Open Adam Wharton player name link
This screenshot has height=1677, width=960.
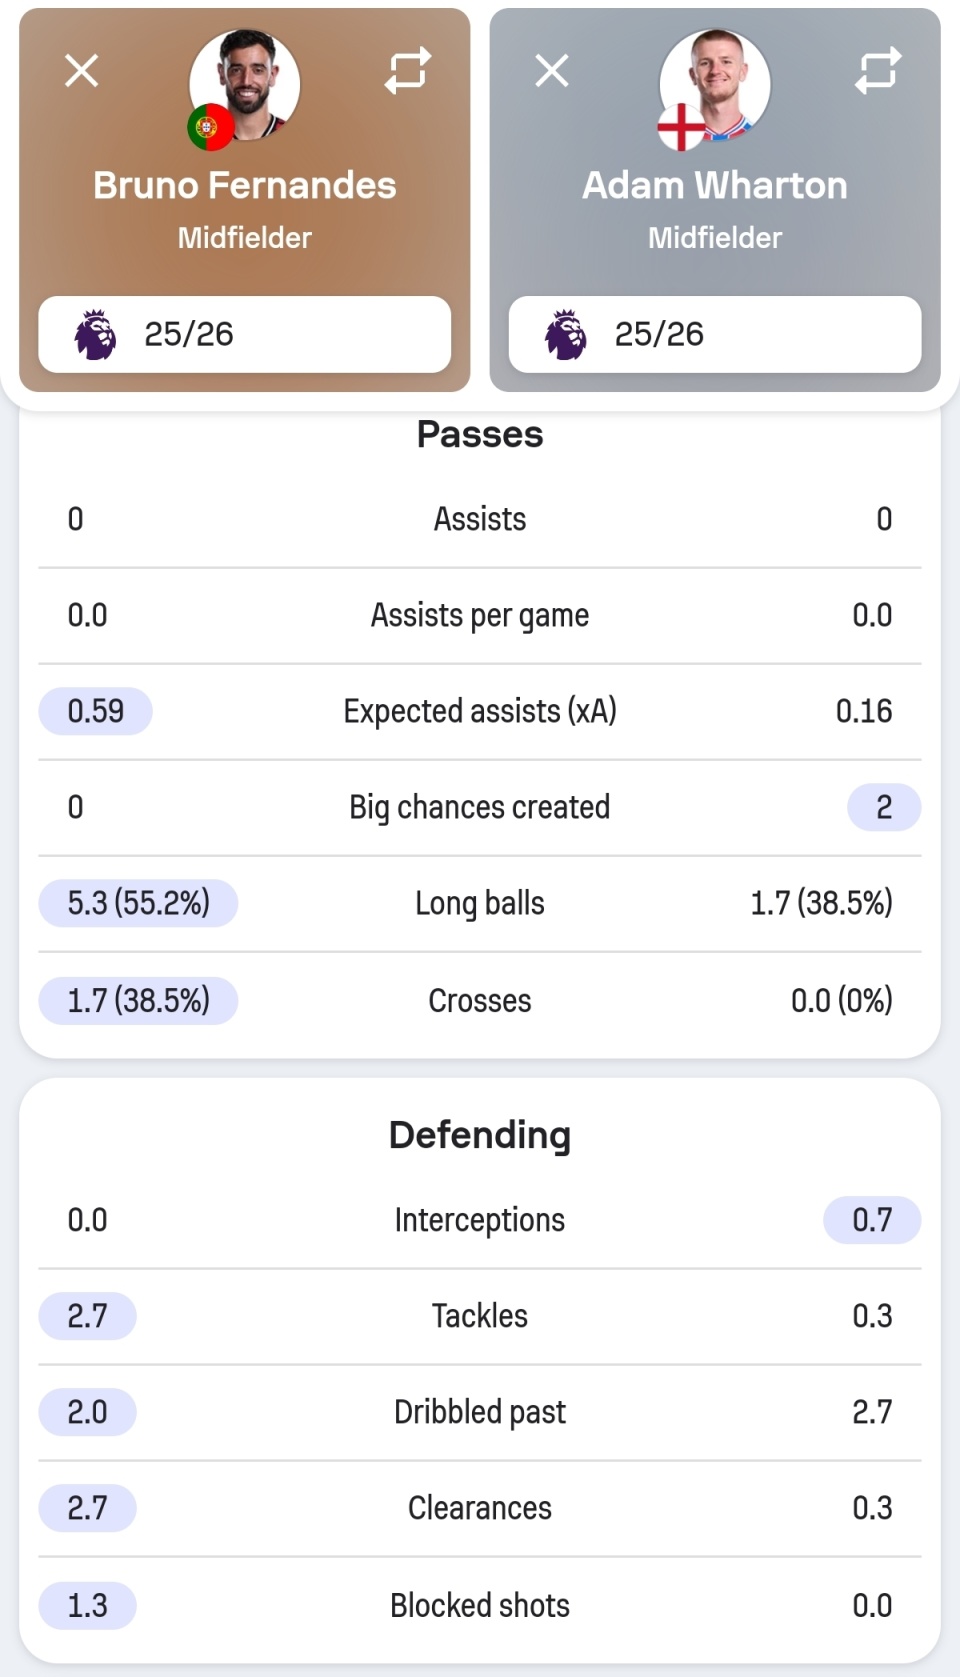click(714, 185)
